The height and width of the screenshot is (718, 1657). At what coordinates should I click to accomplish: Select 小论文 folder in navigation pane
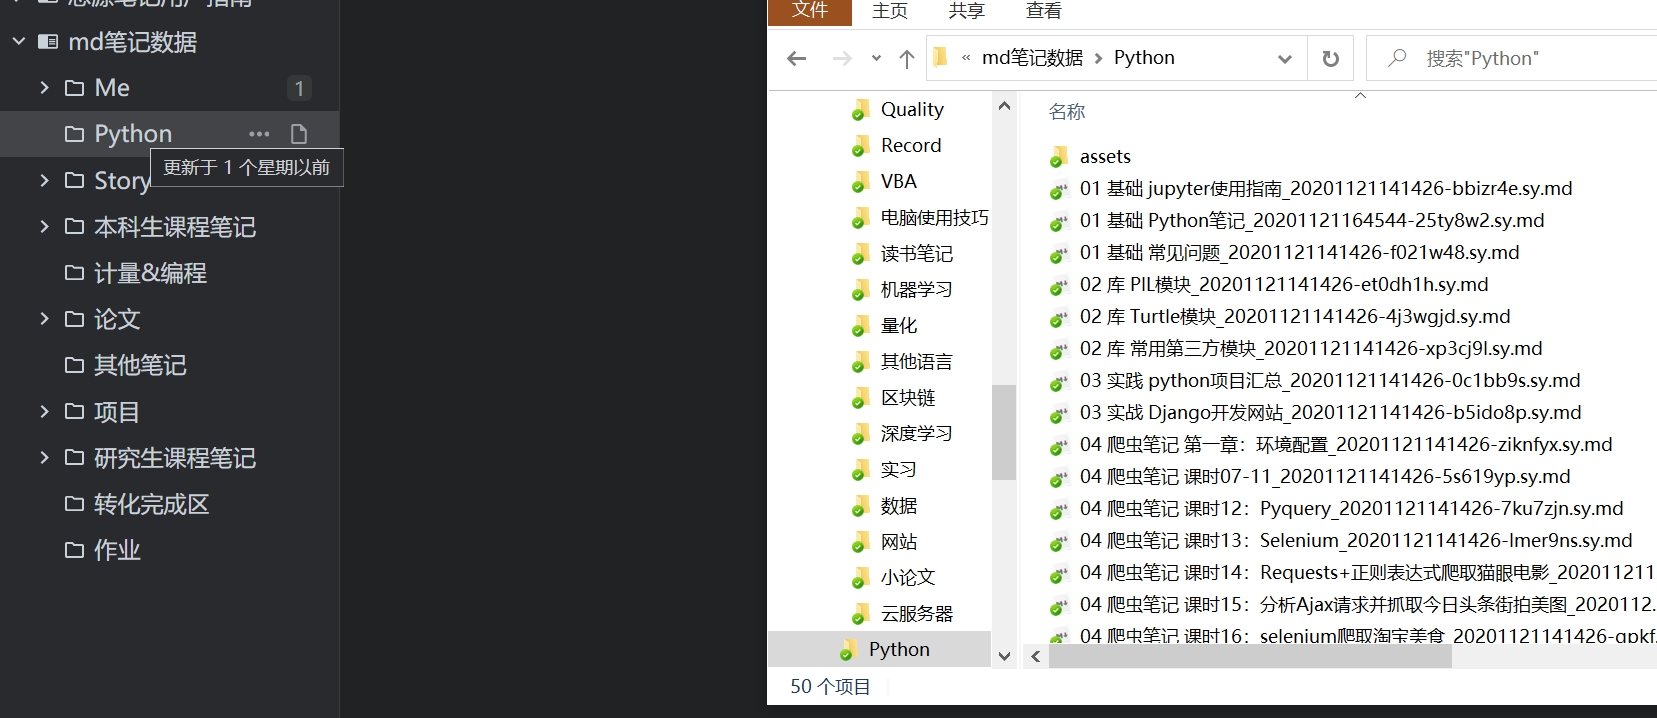[907, 578]
